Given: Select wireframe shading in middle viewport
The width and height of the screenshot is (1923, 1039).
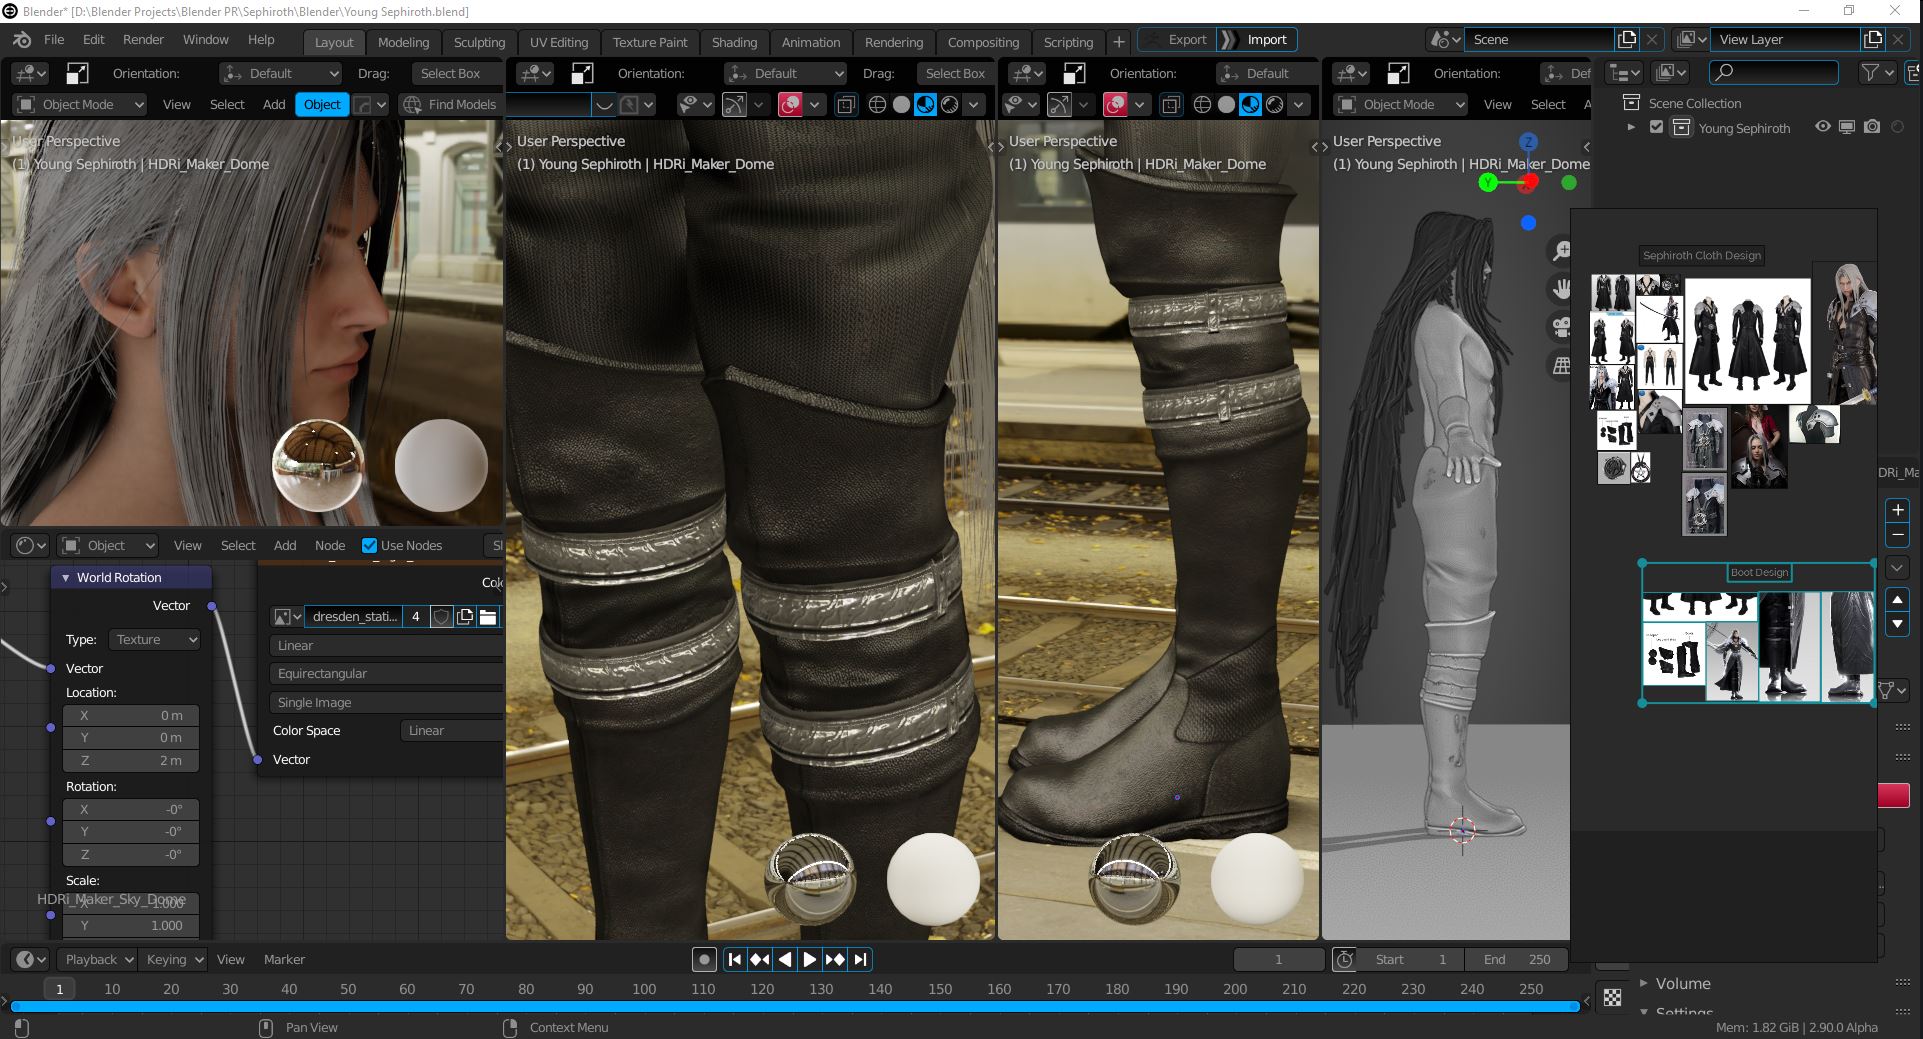Looking at the screenshot, I should coord(877,104).
